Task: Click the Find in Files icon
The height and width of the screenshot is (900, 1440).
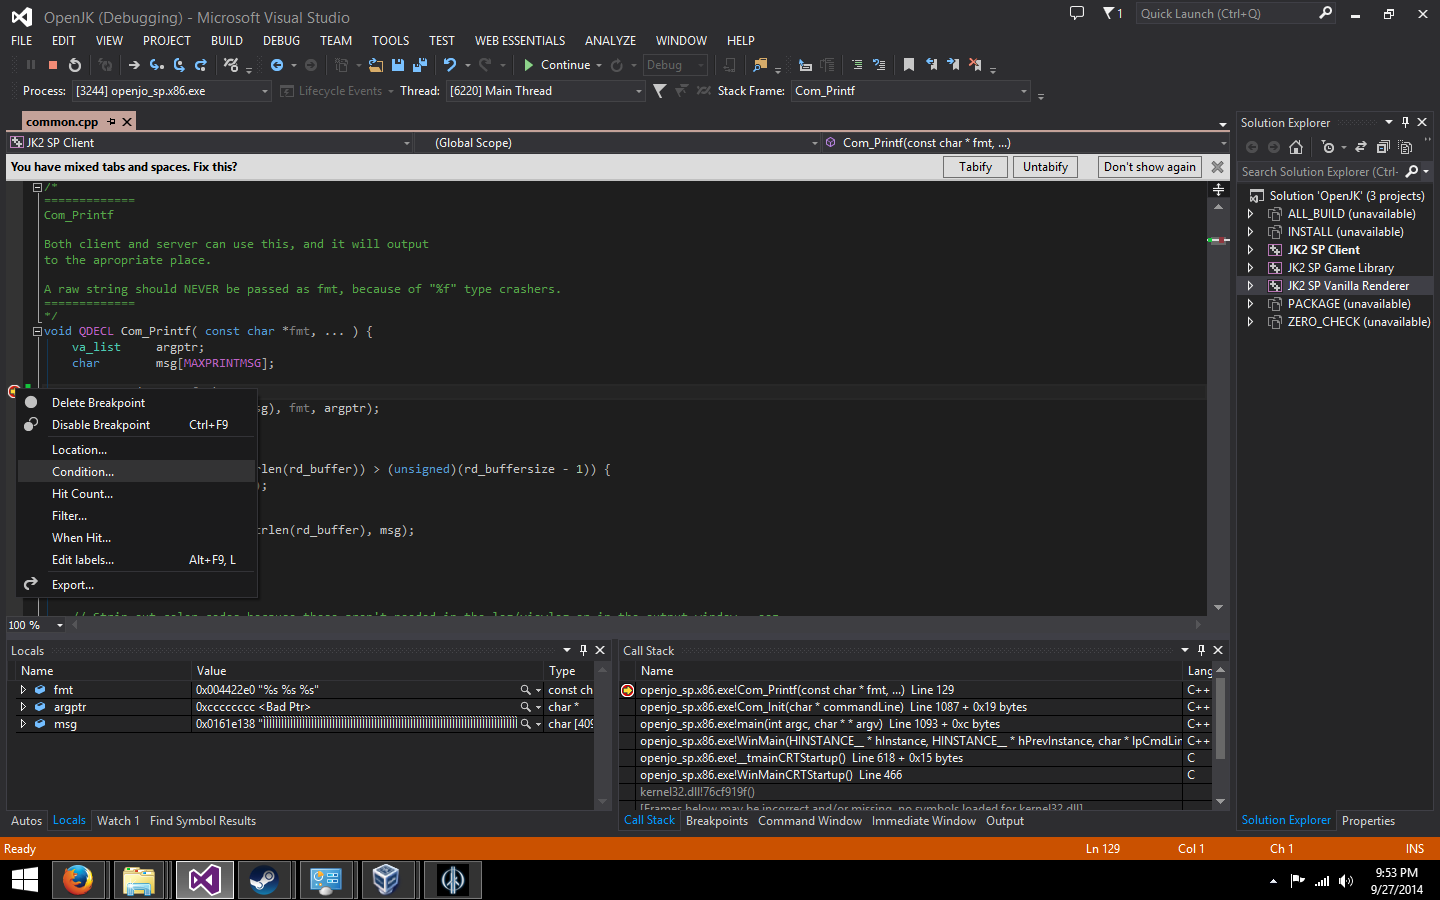Action: click(760, 65)
